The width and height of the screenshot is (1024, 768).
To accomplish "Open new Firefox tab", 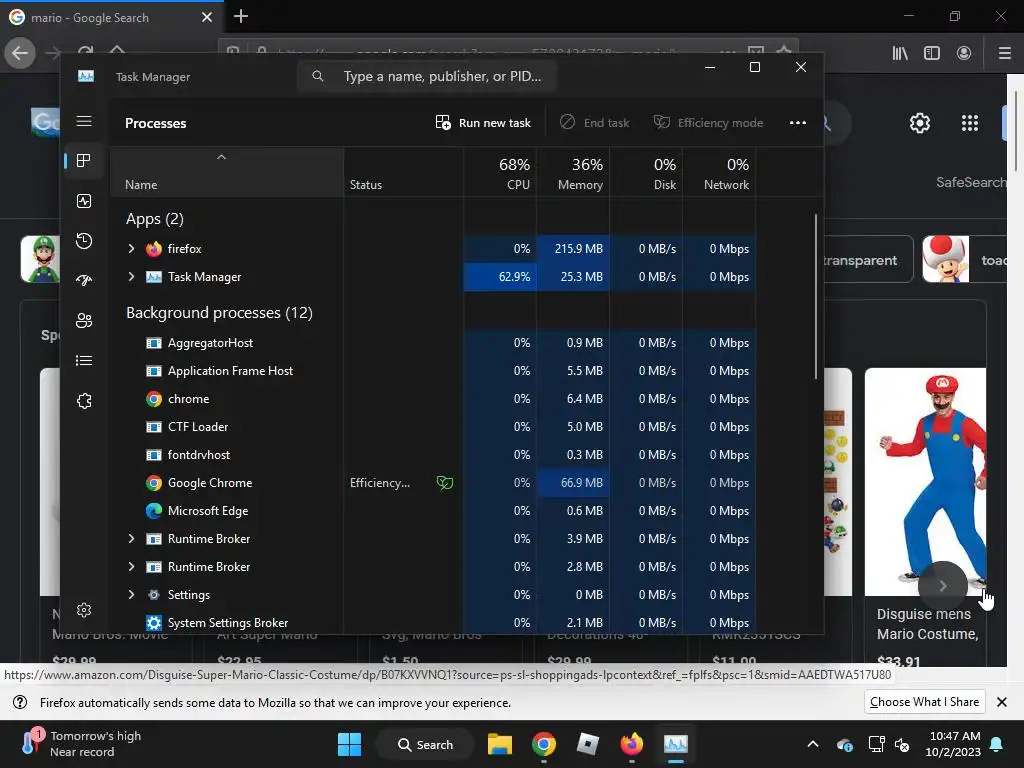I will click(241, 16).
